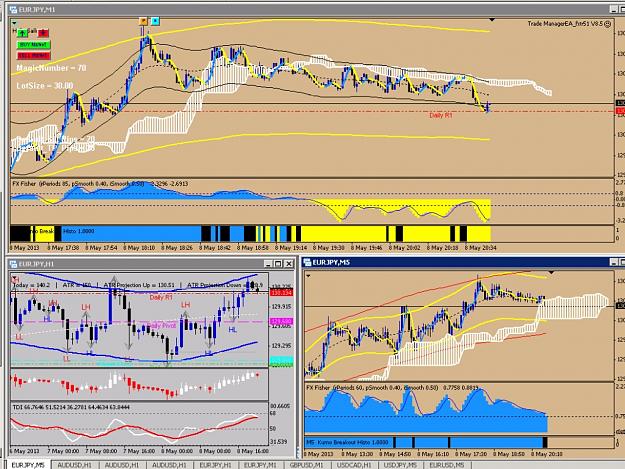Click the green up-arrow buy button
This screenshot has height=469, width=625.
(23, 33)
